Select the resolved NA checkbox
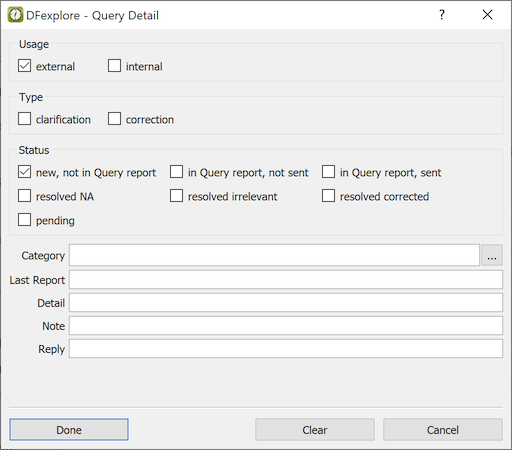The width and height of the screenshot is (512, 450). coord(24,196)
